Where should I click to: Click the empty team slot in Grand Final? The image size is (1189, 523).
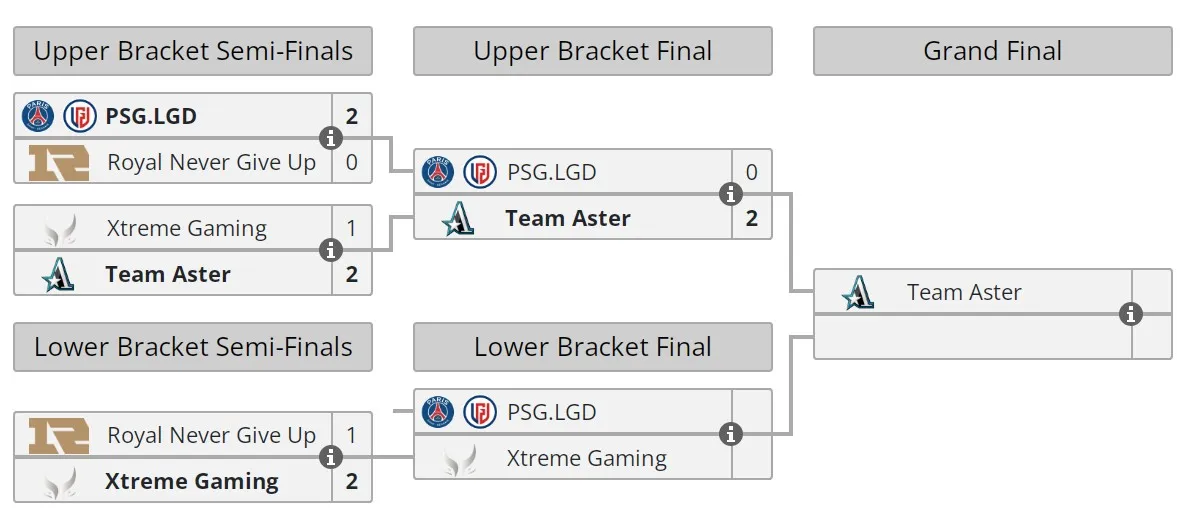[973, 337]
